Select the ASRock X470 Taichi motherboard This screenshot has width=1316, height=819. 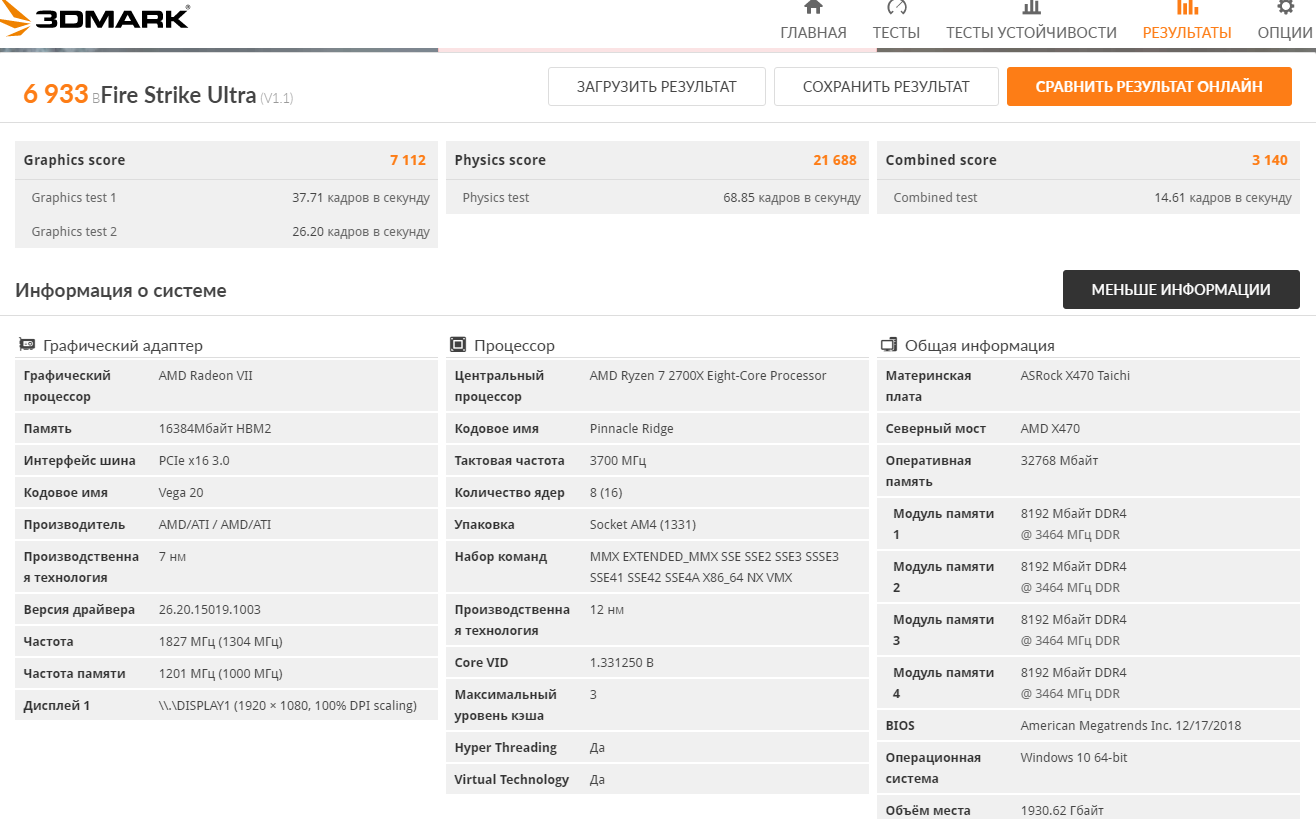click(1076, 376)
